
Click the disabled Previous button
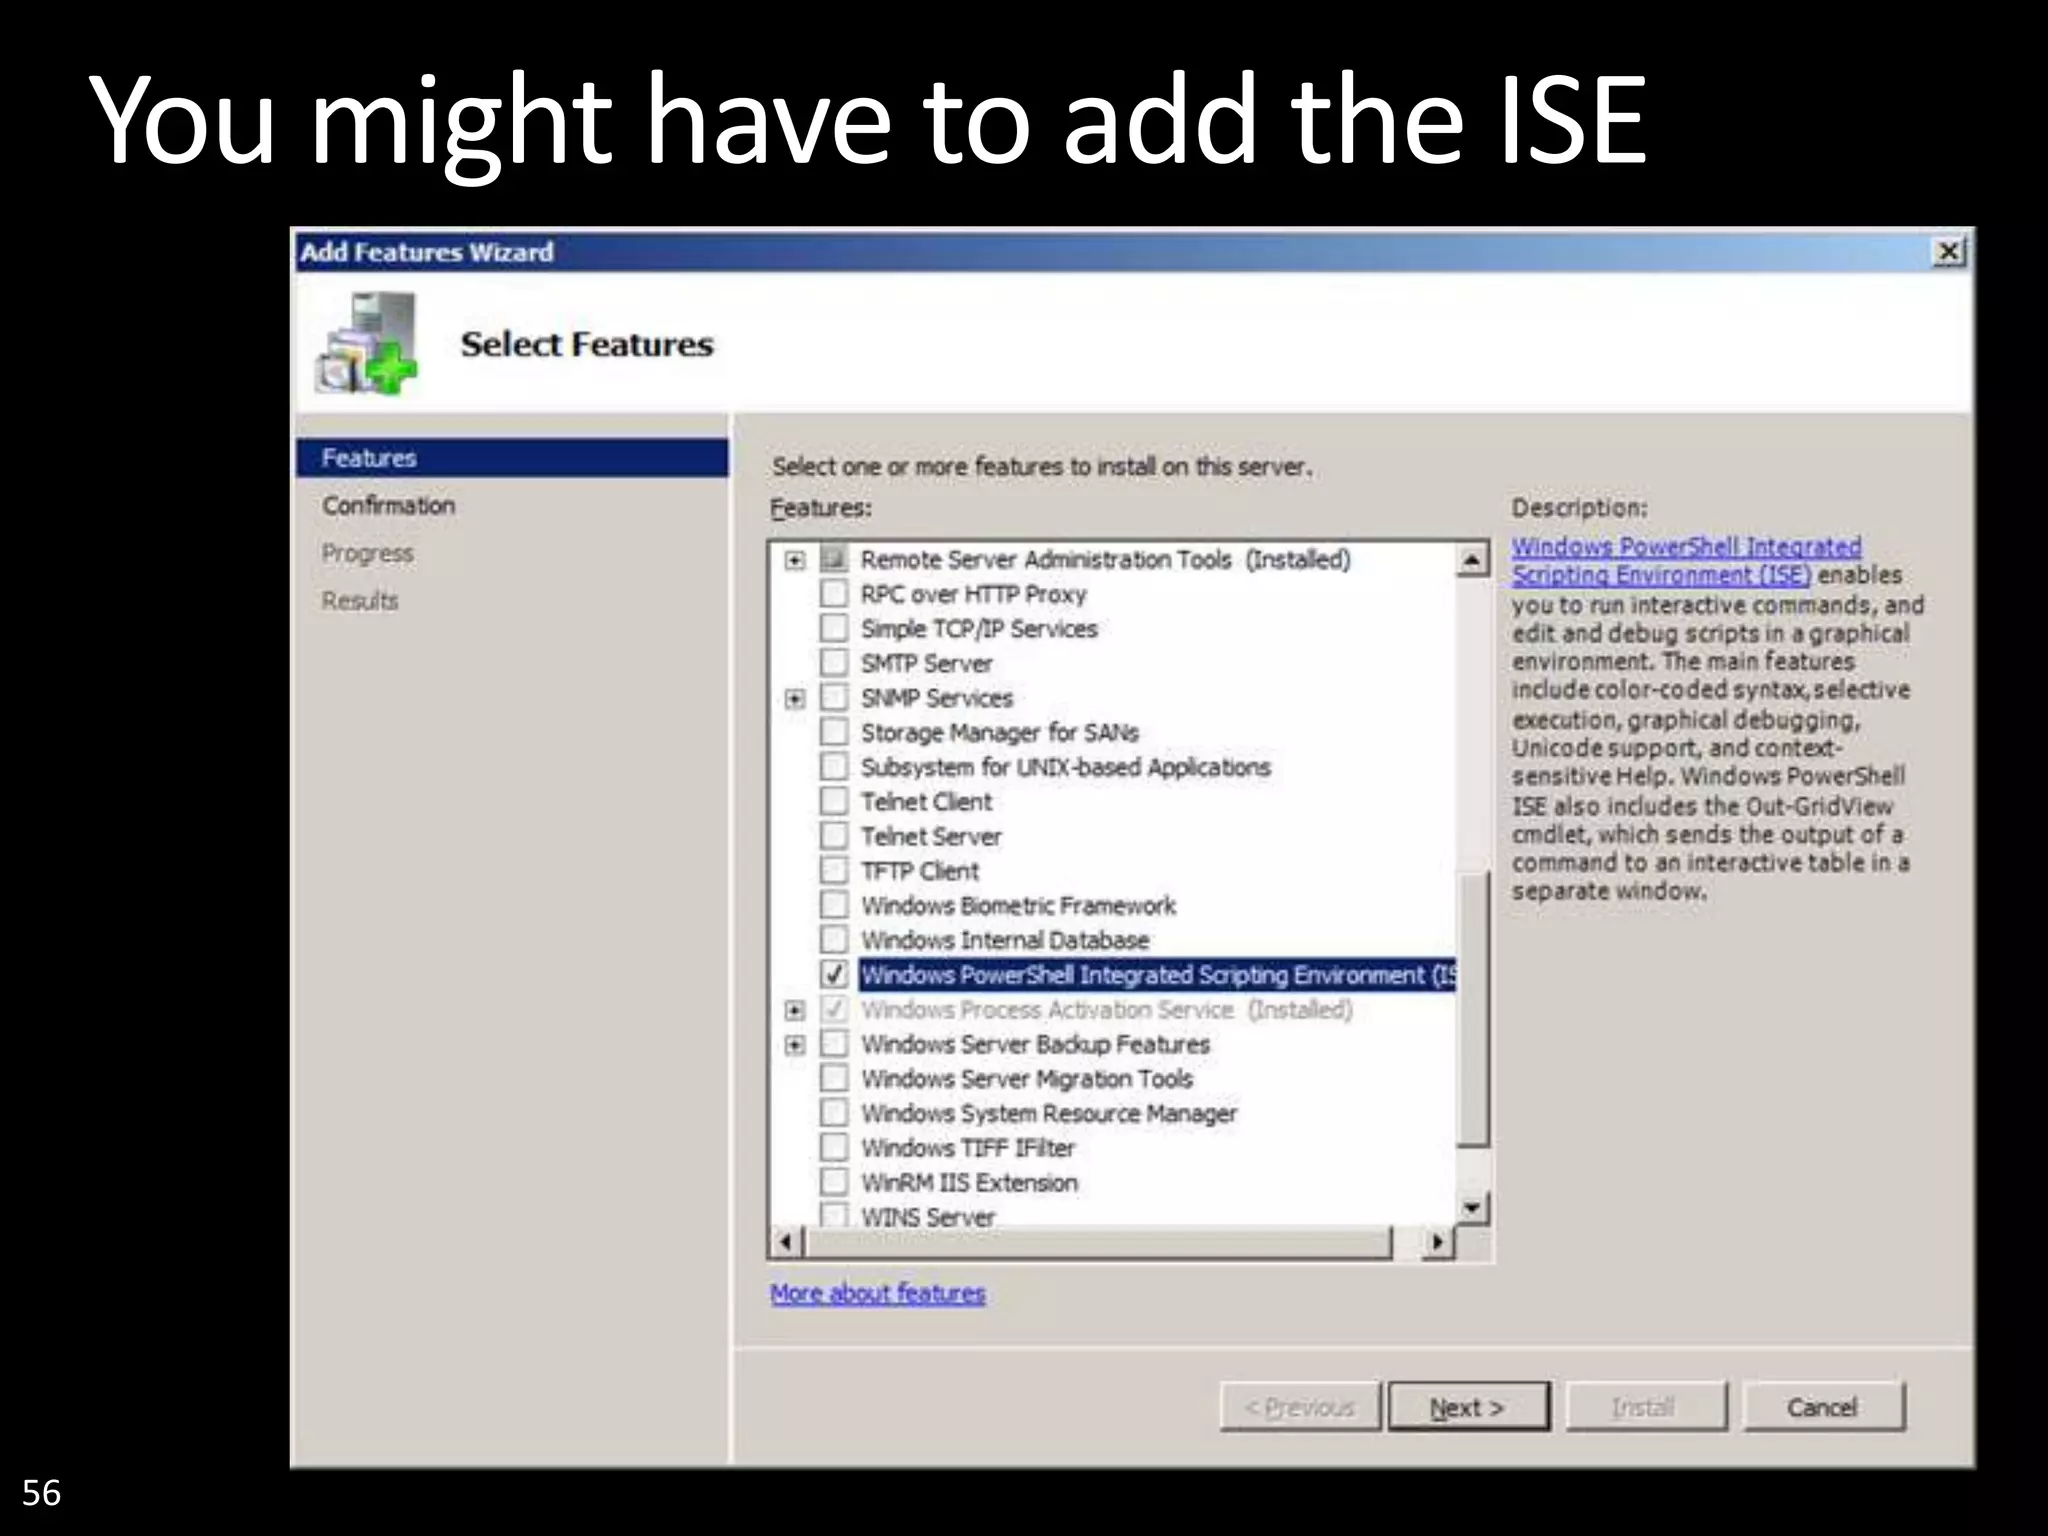coord(1300,1407)
